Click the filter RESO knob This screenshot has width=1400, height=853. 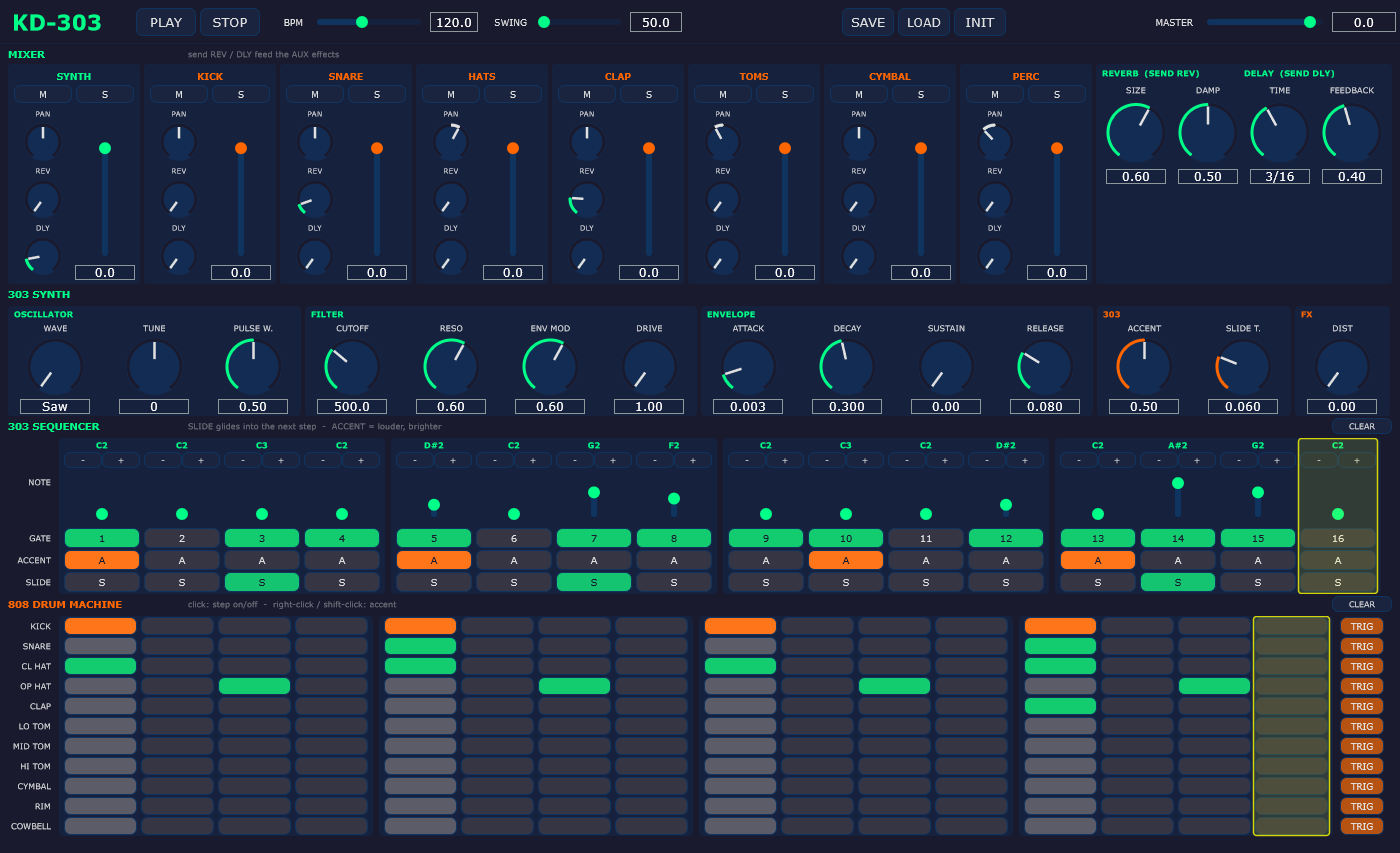(x=451, y=366)
